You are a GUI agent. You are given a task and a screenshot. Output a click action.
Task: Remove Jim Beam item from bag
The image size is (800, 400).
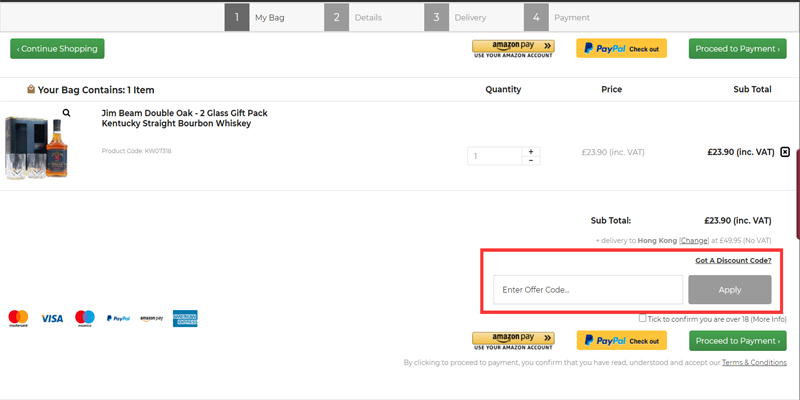coord(785,152)
